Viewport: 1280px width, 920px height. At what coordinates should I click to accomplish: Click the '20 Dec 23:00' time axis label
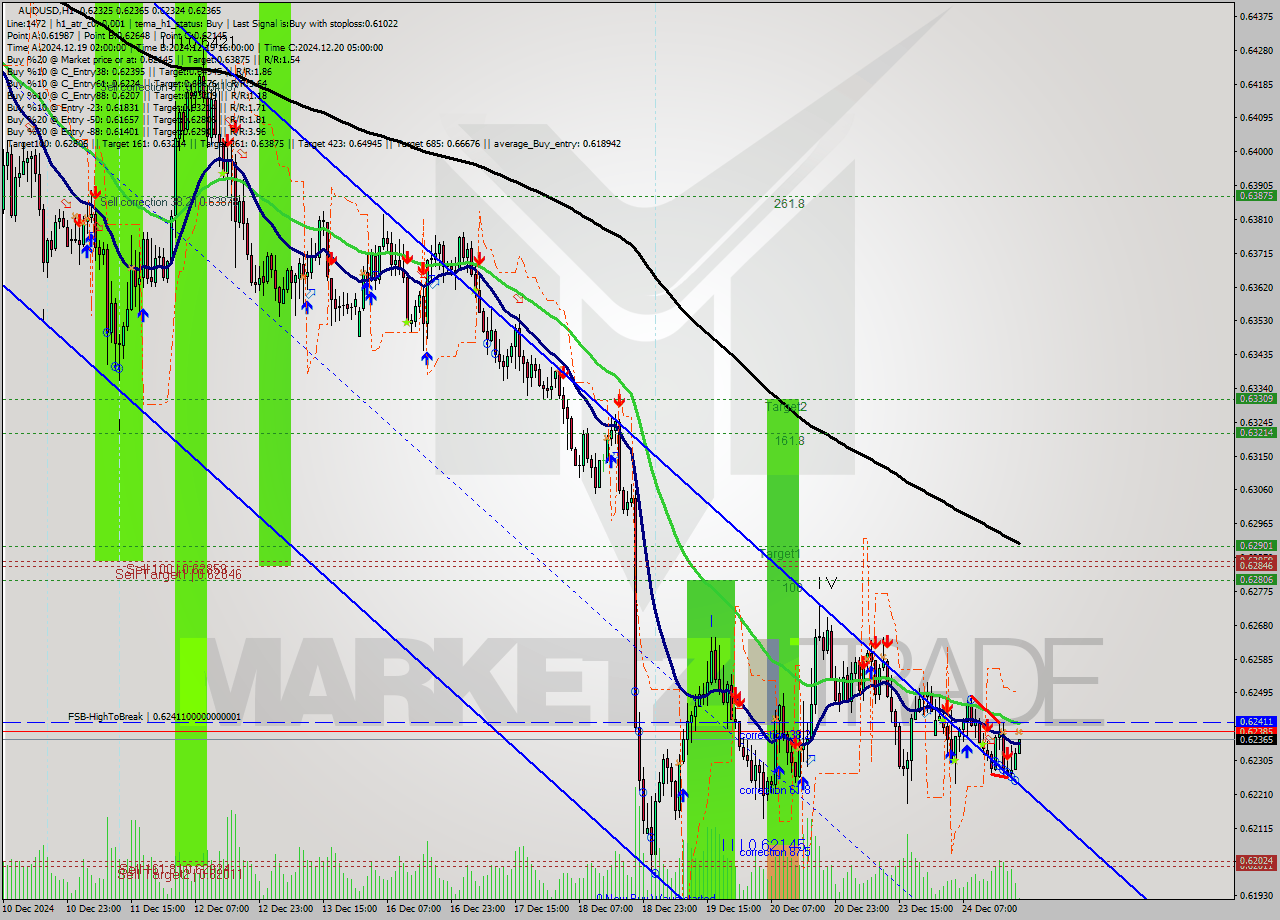[861, 909]
